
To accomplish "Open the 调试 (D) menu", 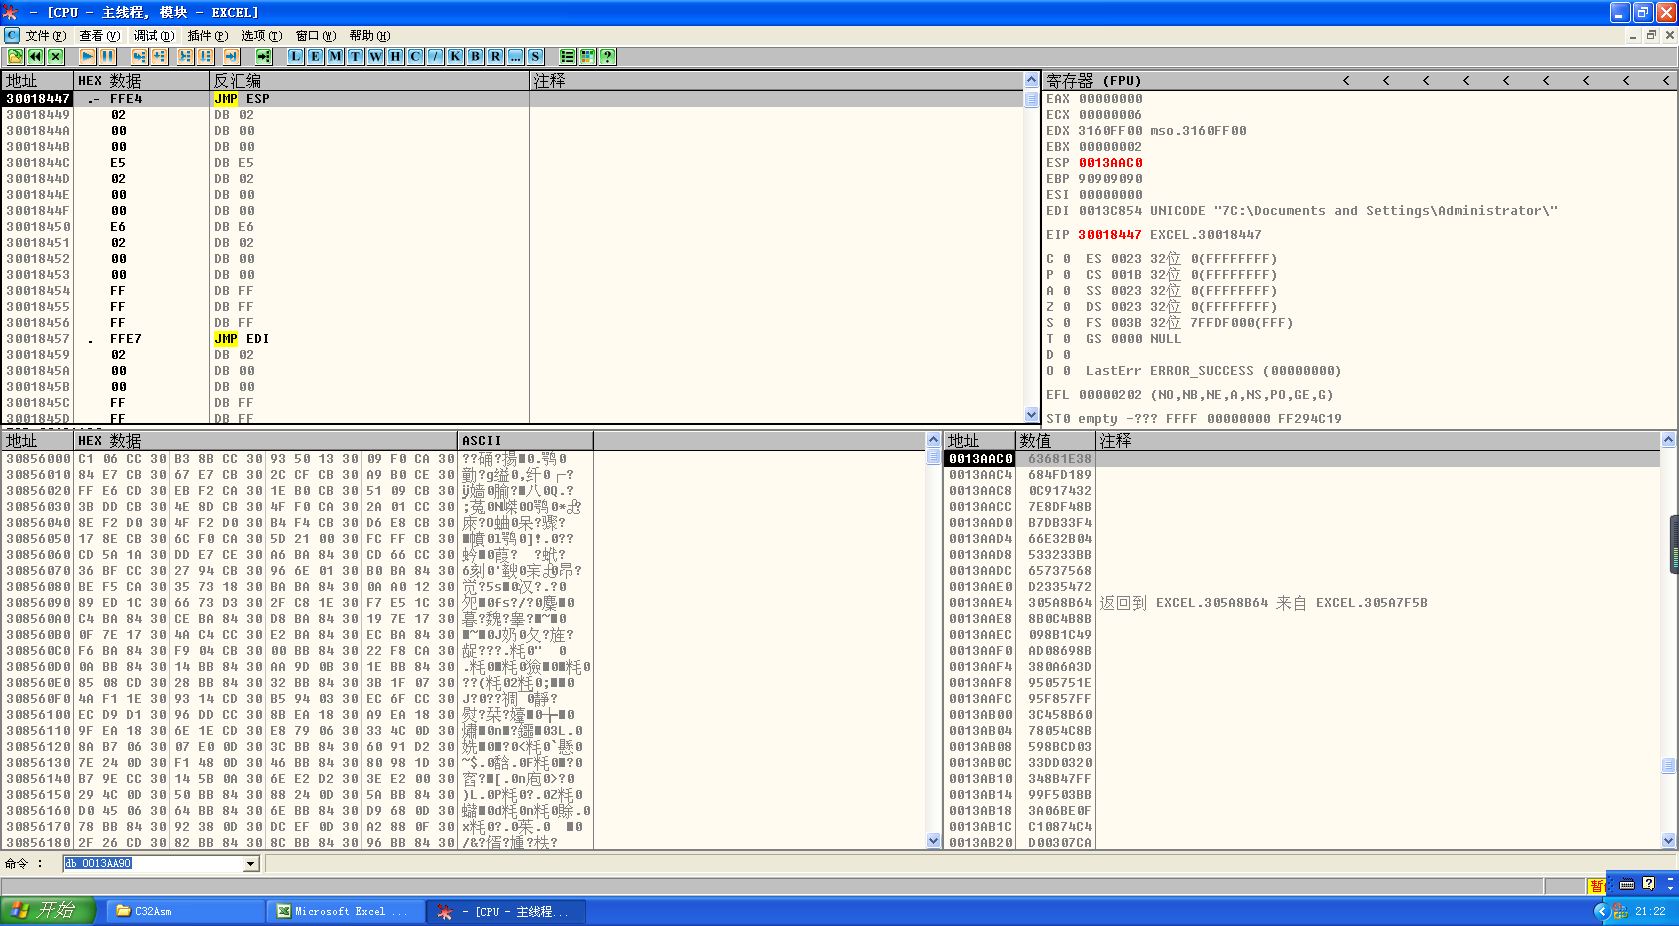I will point(153,36).
